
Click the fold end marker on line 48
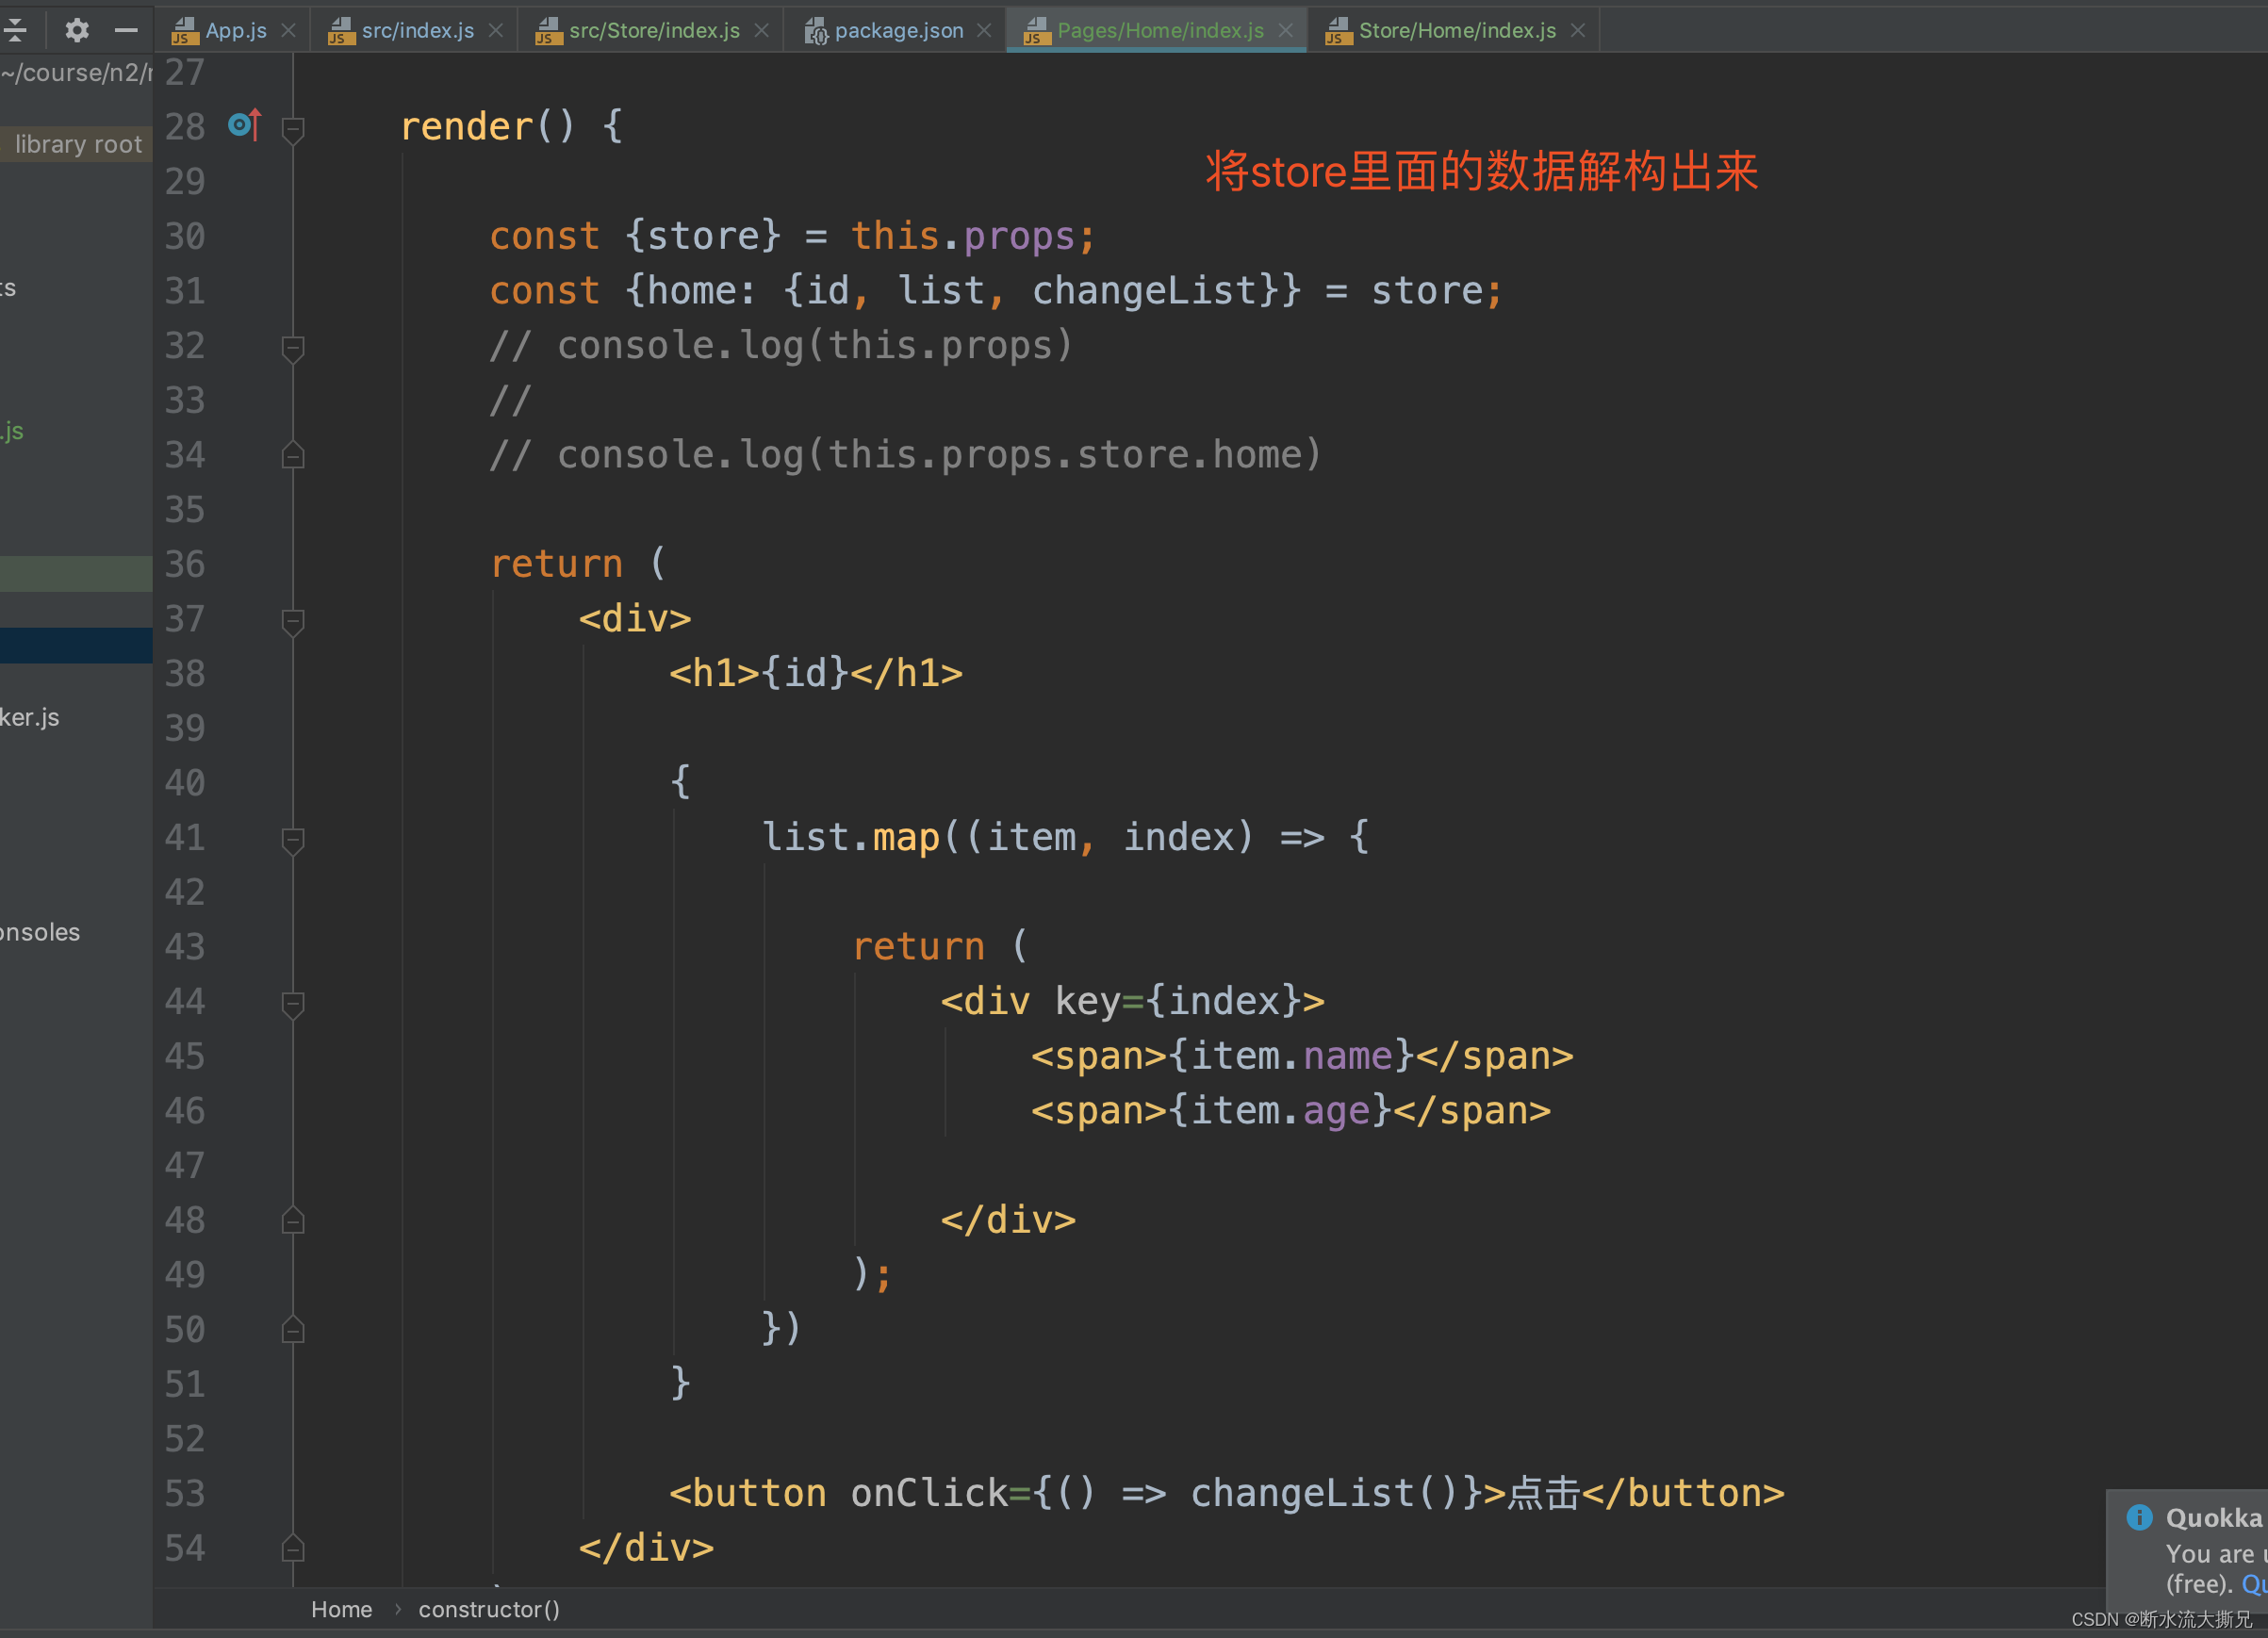293,1220
